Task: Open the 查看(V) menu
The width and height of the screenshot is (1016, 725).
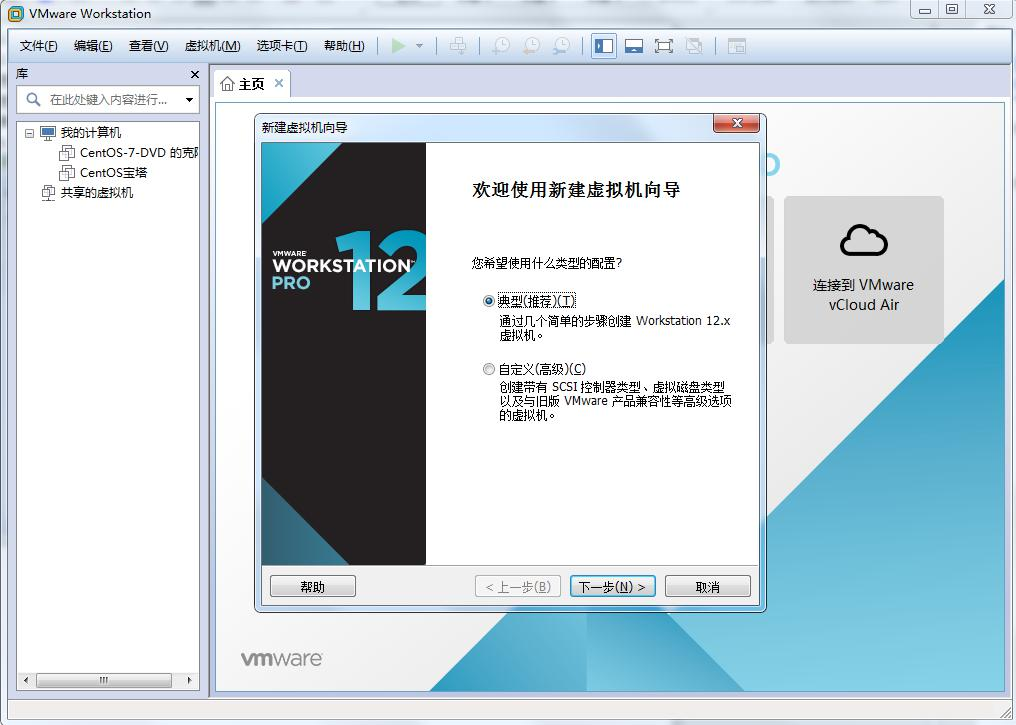Action: tap(148, 46)
